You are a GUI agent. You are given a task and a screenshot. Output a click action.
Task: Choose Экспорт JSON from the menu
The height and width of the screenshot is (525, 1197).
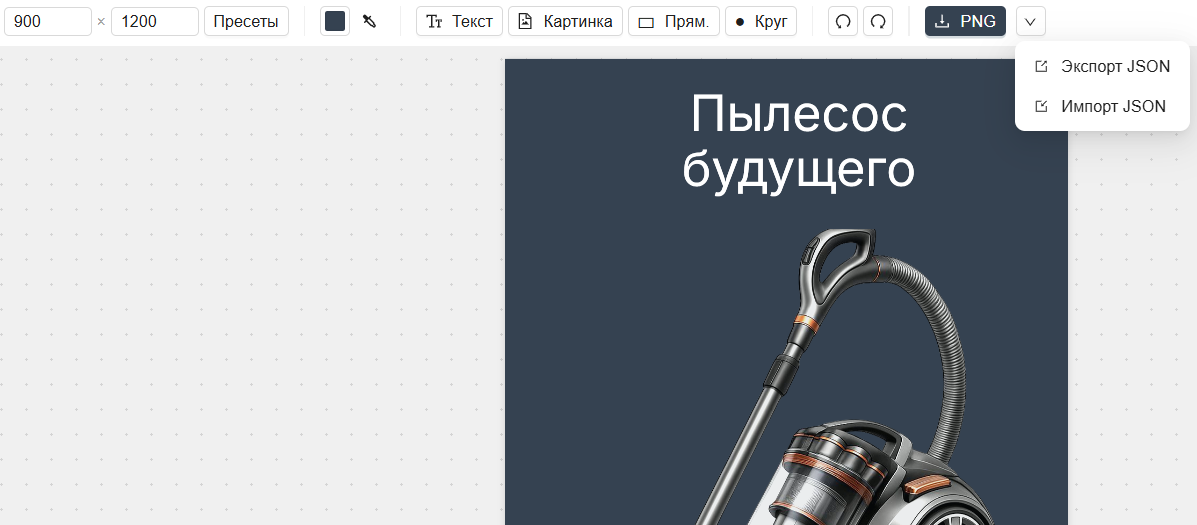pyautogui.click(x=1102, y=66)
